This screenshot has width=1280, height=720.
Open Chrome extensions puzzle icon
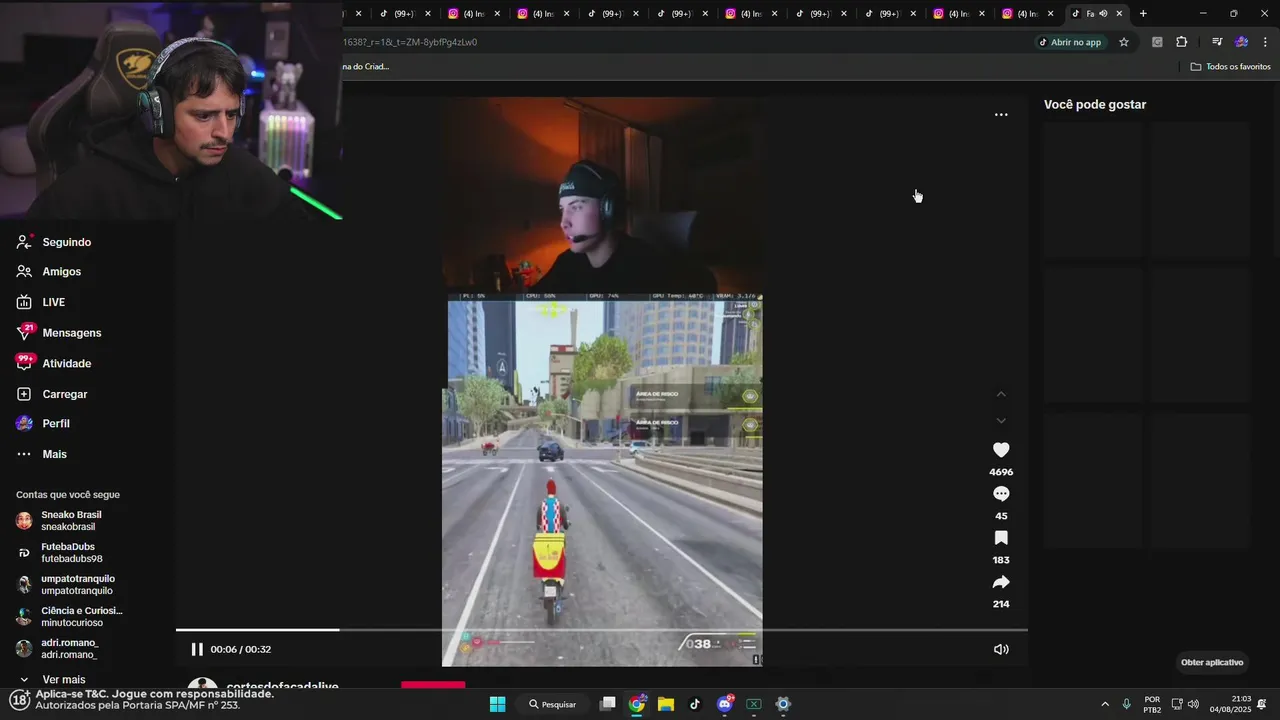1181,42
